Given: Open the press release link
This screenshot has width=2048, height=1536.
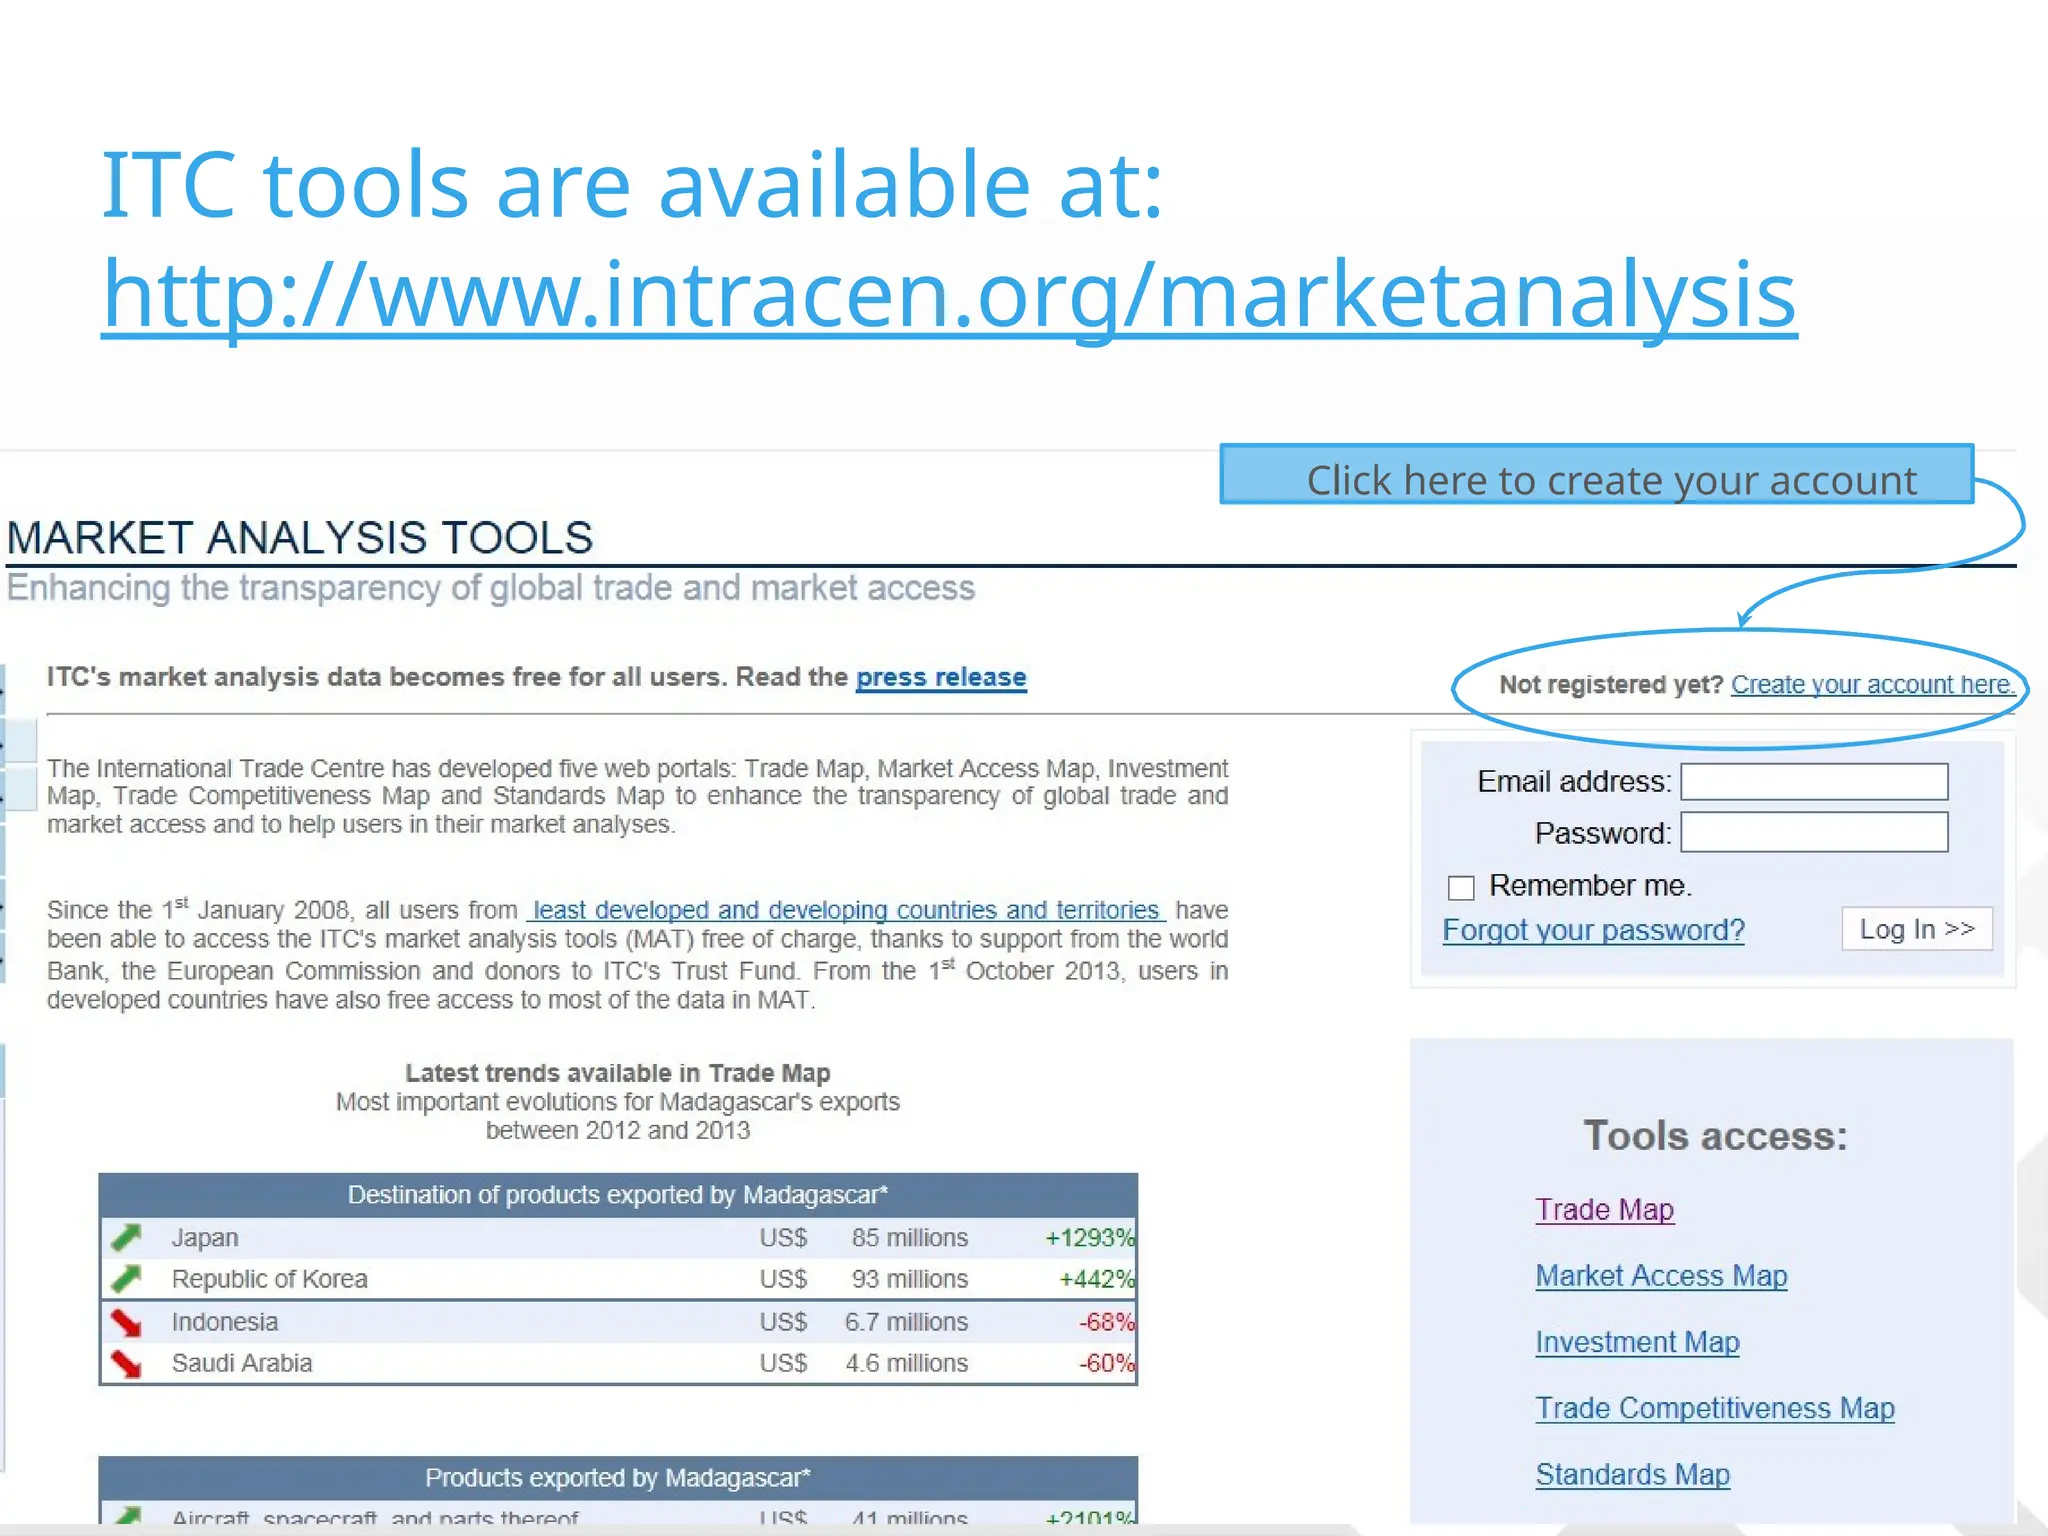Looking at the screenshot, I should (941, 677).
